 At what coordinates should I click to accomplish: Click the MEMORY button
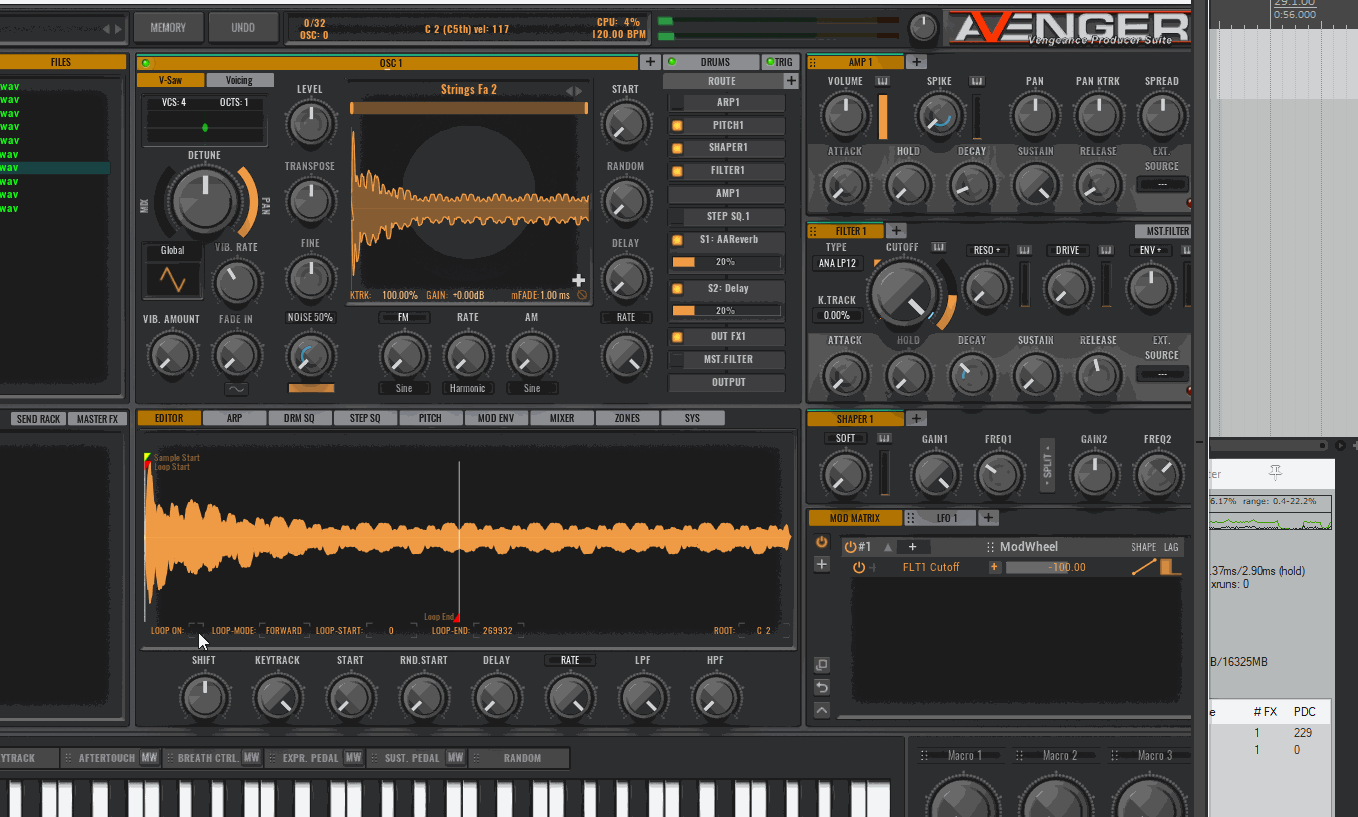[168, 27]
